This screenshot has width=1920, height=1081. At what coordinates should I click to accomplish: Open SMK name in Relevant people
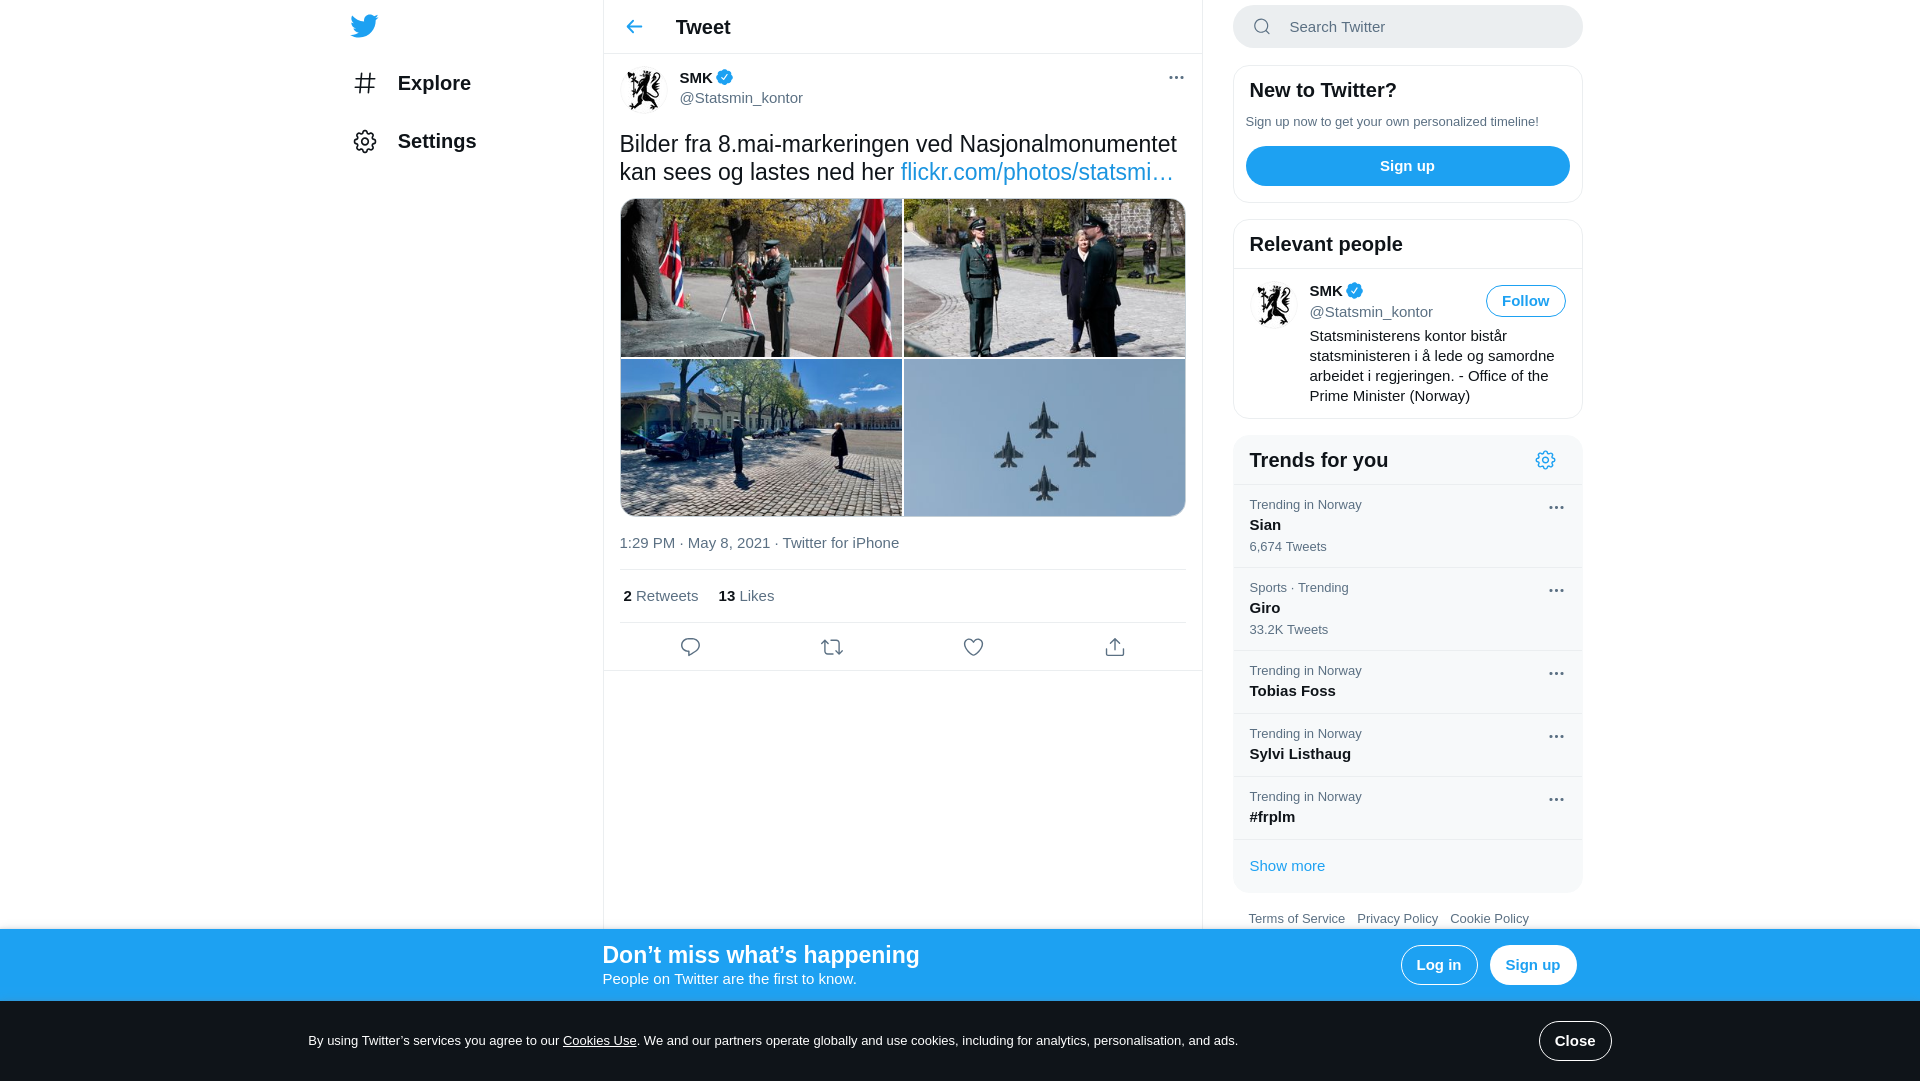click(x=1326, y=291)
